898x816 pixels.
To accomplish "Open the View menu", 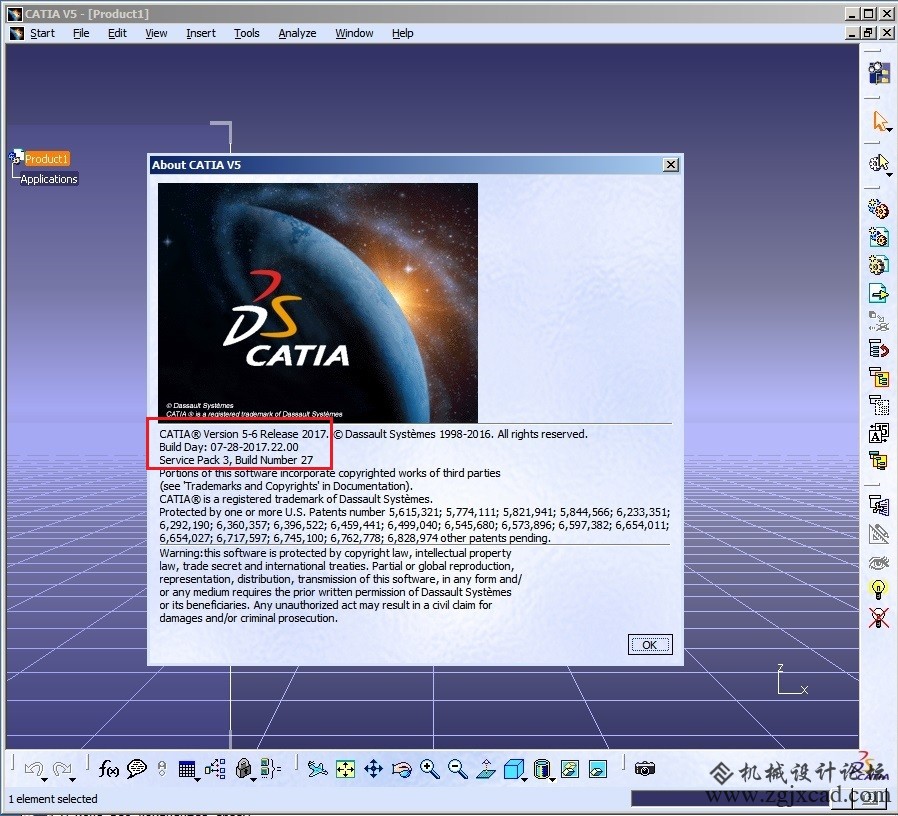I will (x=156, y=33).
